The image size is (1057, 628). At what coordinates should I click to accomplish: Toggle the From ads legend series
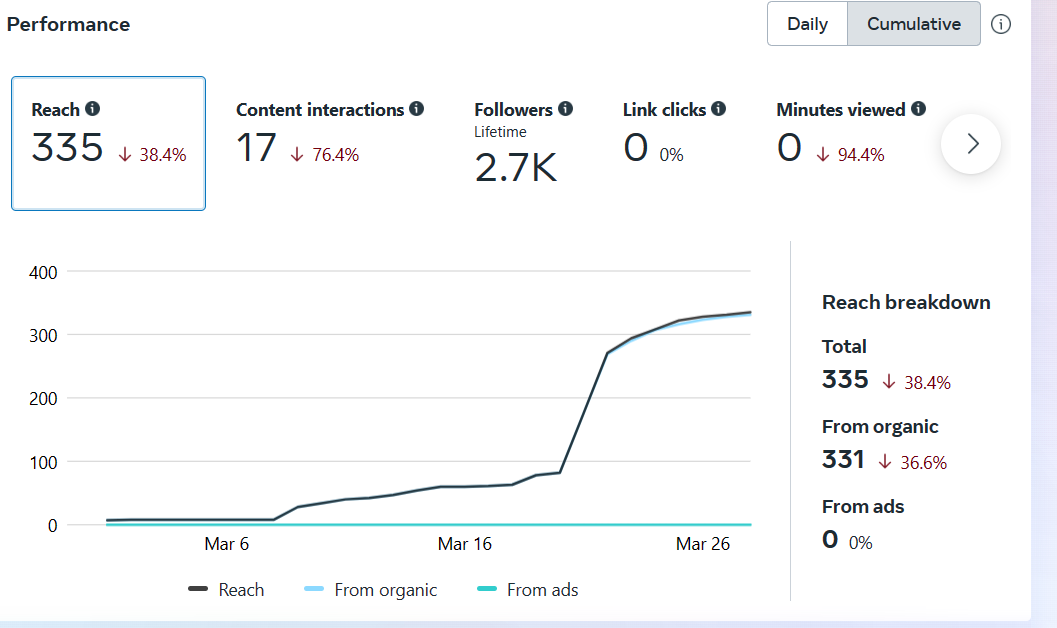pyautogui.click(x=528, y=590)
